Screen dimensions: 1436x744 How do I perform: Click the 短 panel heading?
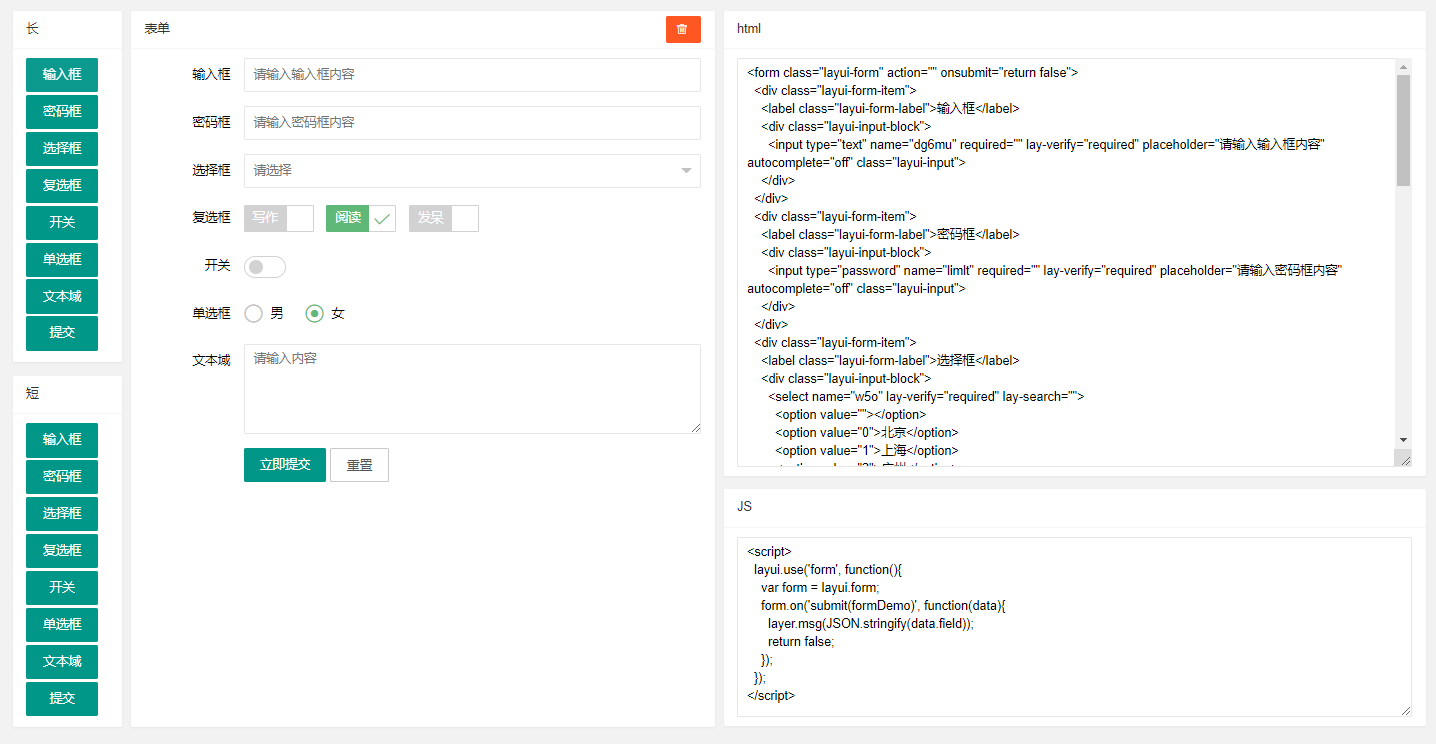[32, 394]
